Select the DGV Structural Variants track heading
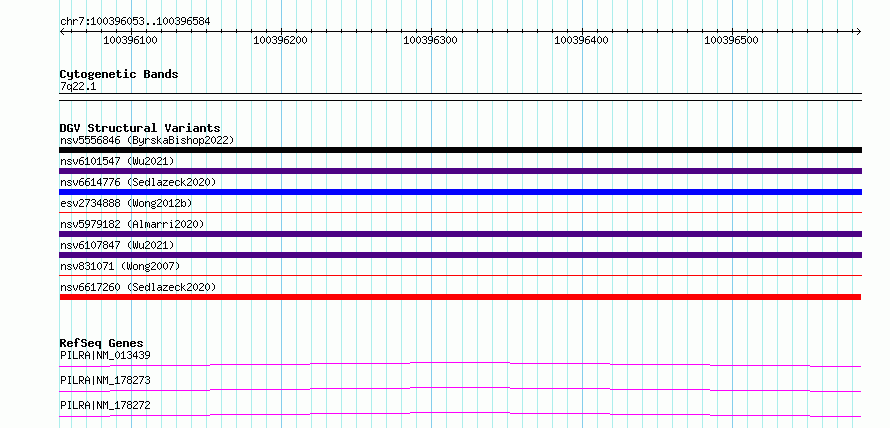Viewport: 890px width, 428px height. 140,128
